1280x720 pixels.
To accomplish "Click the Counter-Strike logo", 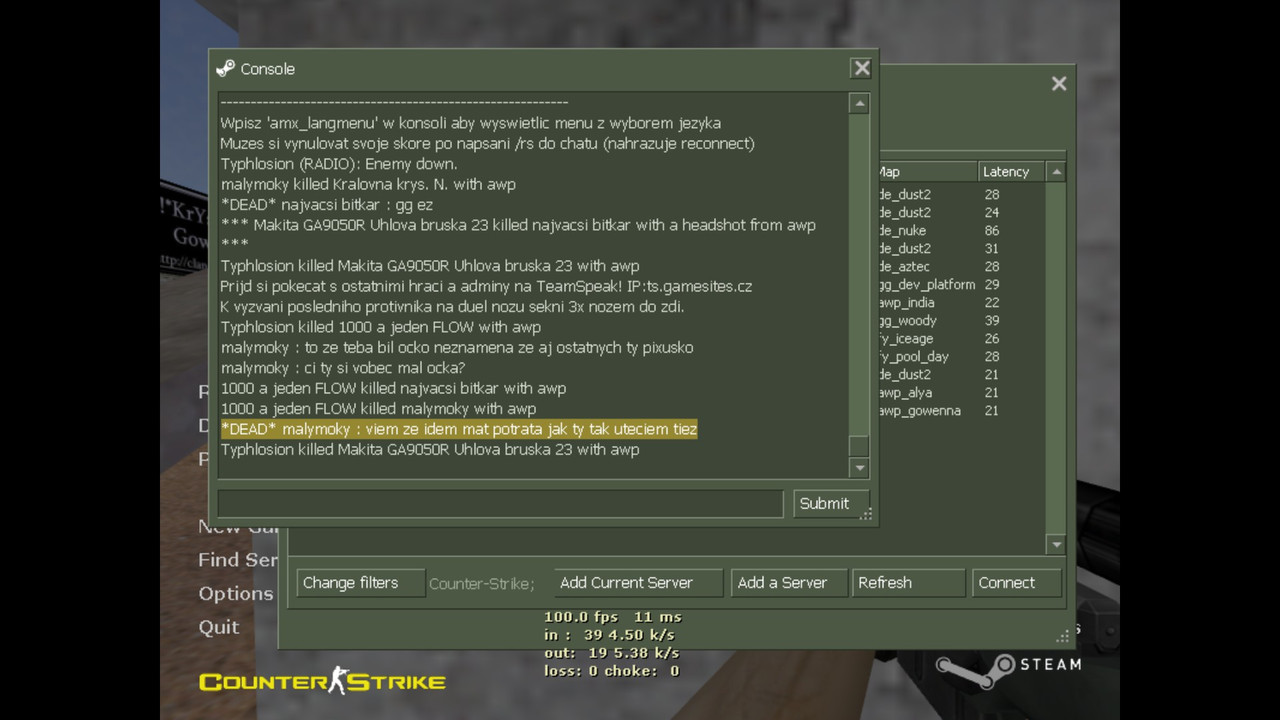I will (322, 682).
